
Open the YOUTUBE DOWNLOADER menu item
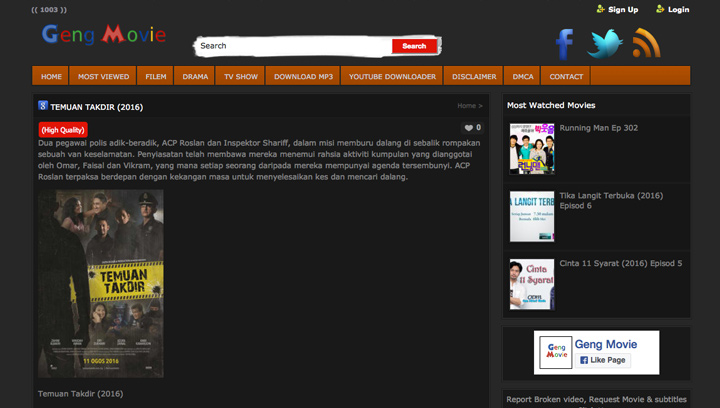pyautogui.click(x=392, y=76)
